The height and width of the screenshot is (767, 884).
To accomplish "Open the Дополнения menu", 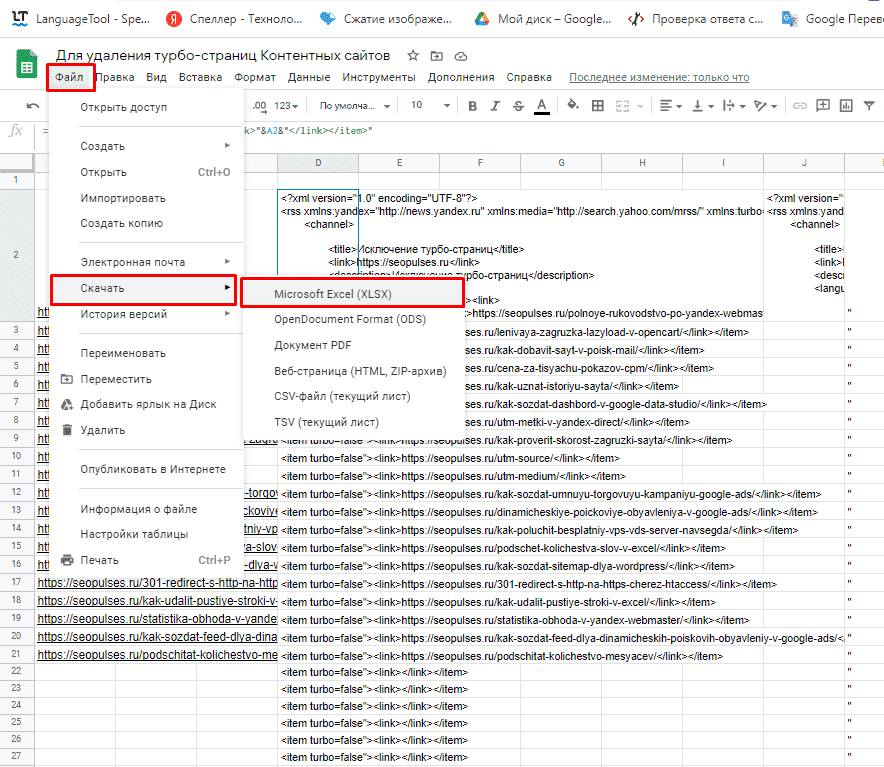I will (461, 77).
